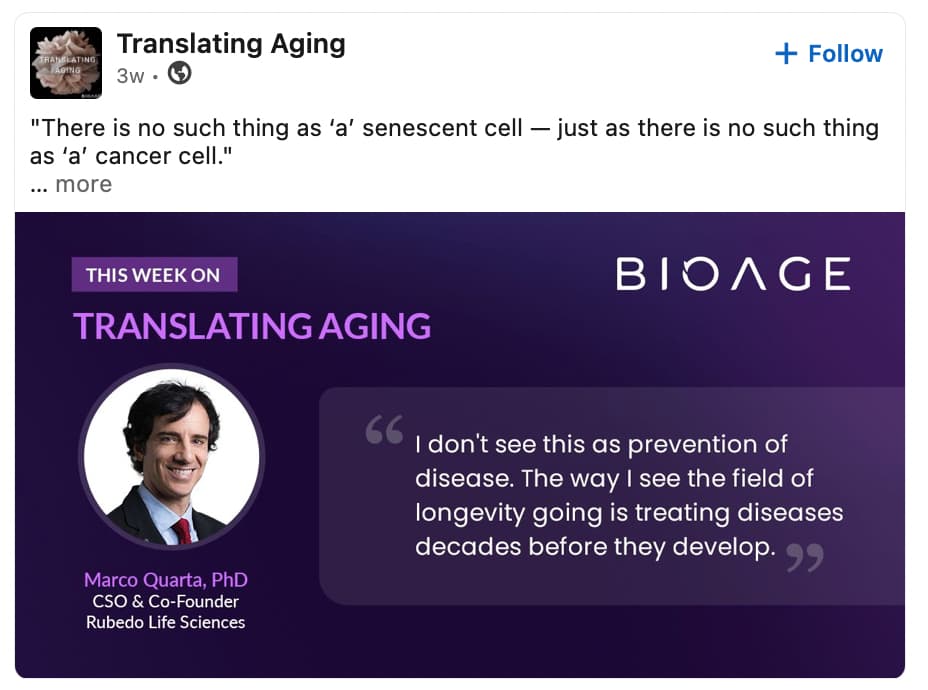
Task: Click the Rubedo Life Sciences company text
Action: [x=166, y=623]
